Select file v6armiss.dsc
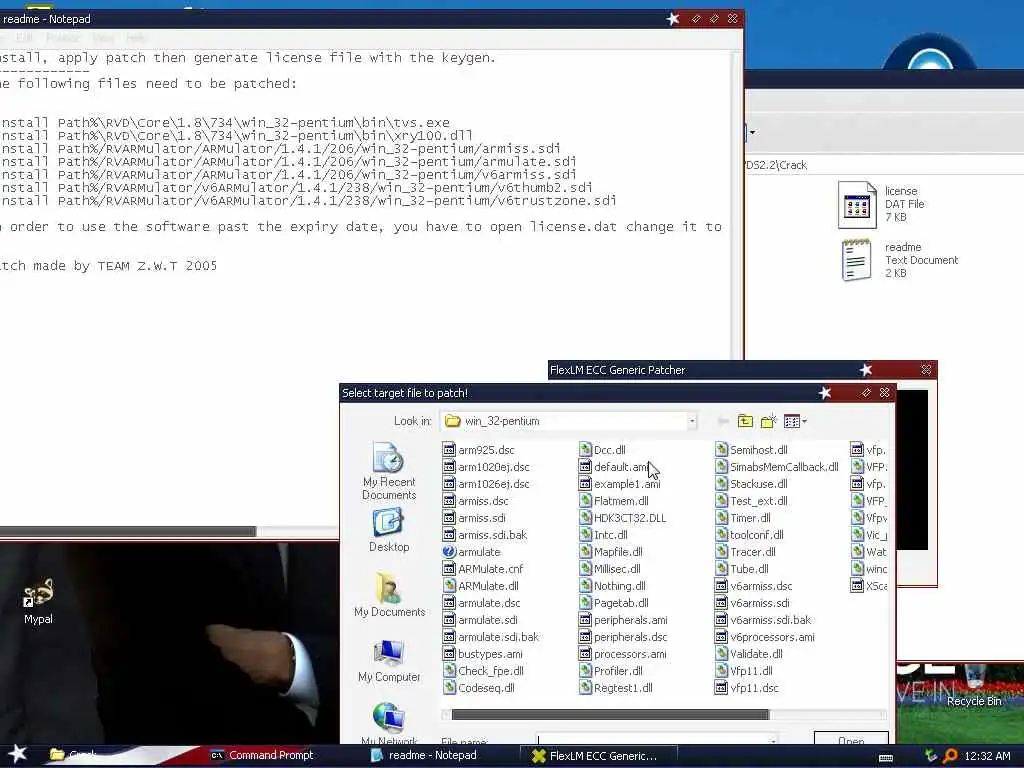 point(754,586)
